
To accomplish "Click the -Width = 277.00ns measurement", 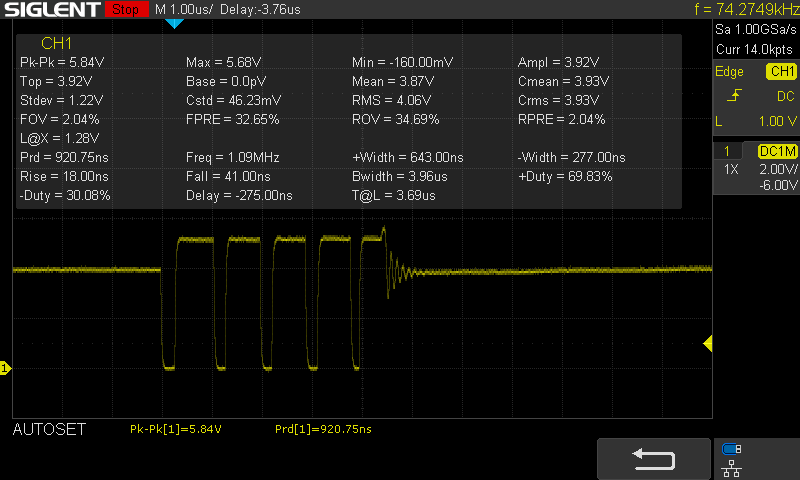I will [572, 158].
